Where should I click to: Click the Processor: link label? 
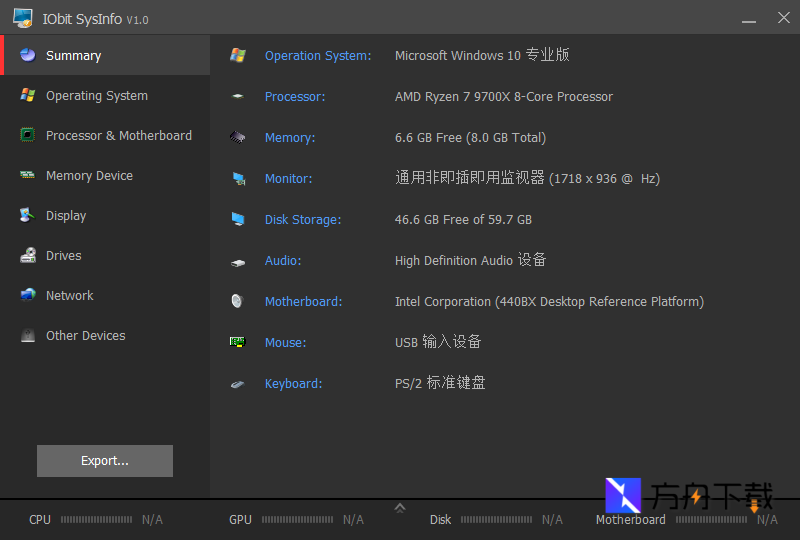295,96
